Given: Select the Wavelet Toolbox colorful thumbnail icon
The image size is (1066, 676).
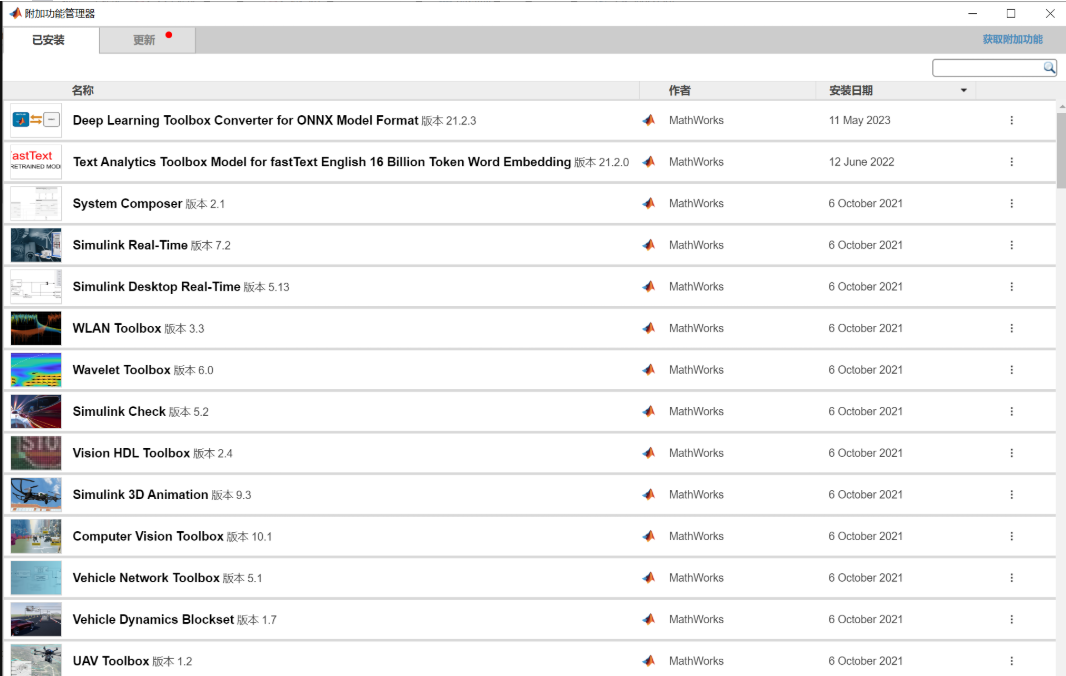Looking at the screenshot, I should click(36, 369).
